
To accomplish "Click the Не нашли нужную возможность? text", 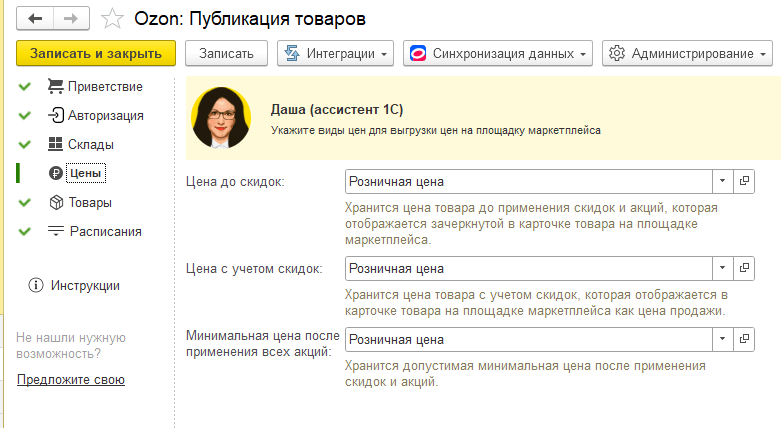I will [71, 345].
